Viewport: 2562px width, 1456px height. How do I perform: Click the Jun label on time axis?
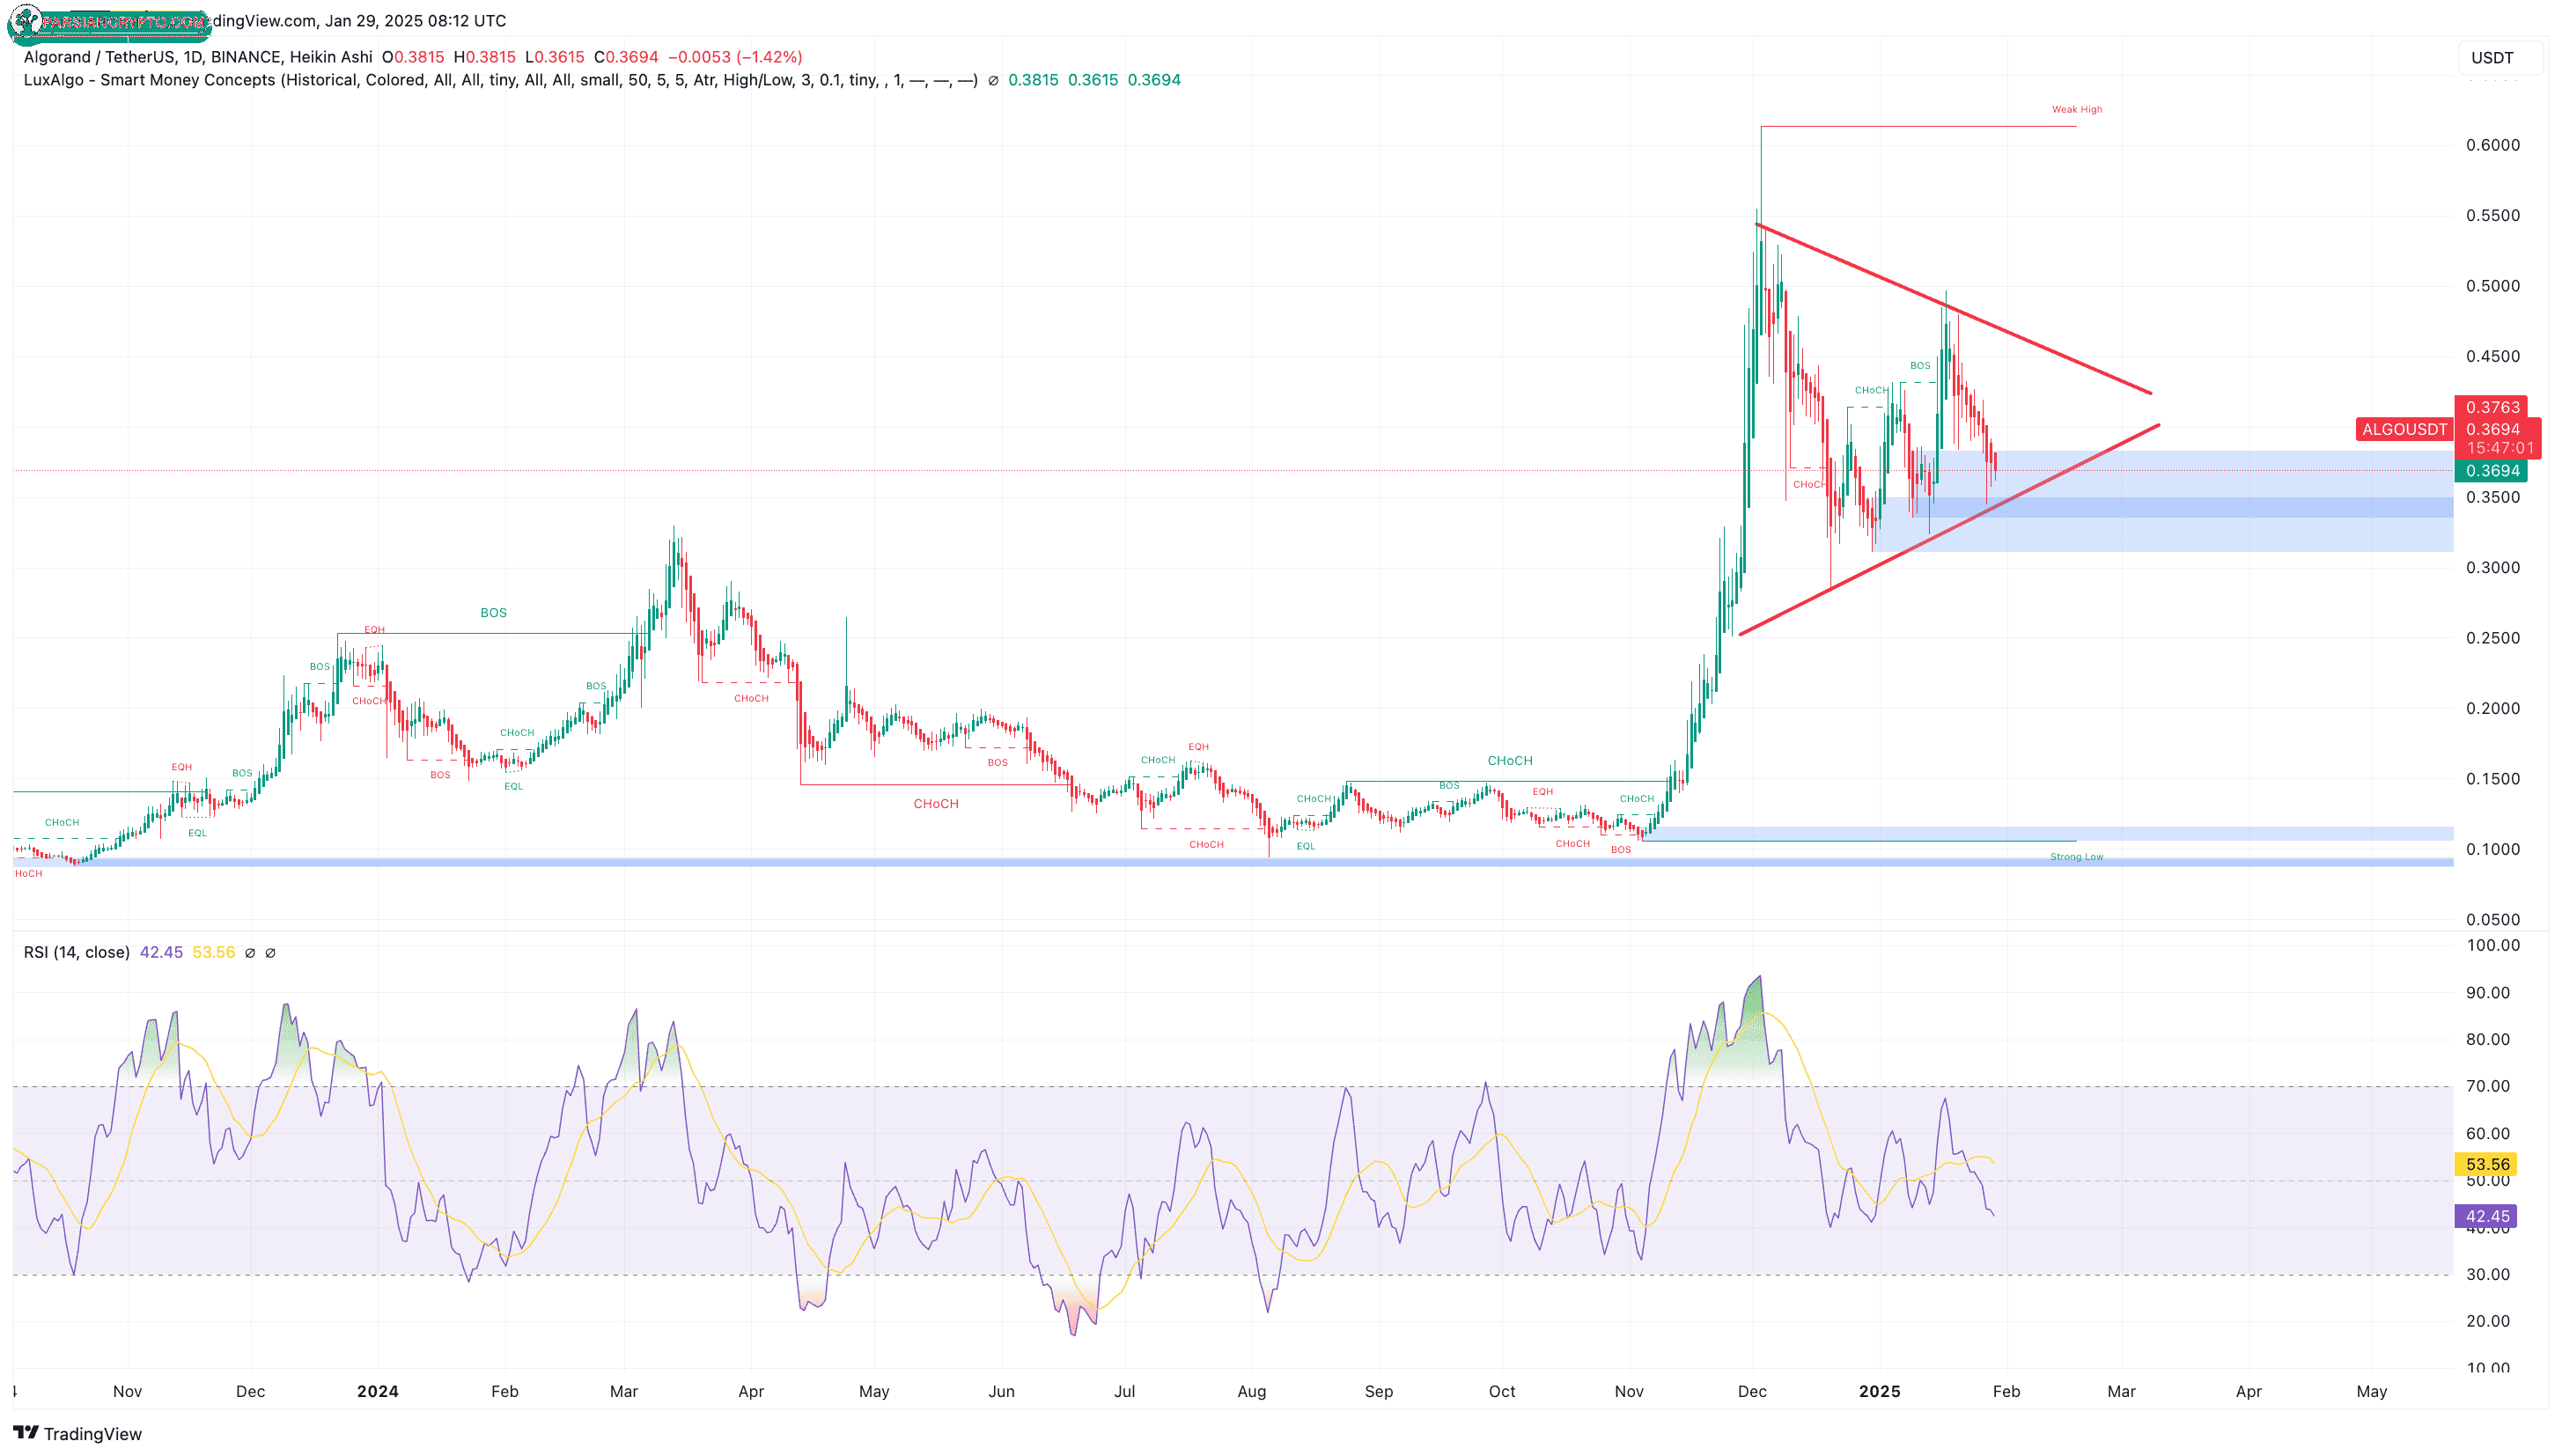[1001, 1391]
